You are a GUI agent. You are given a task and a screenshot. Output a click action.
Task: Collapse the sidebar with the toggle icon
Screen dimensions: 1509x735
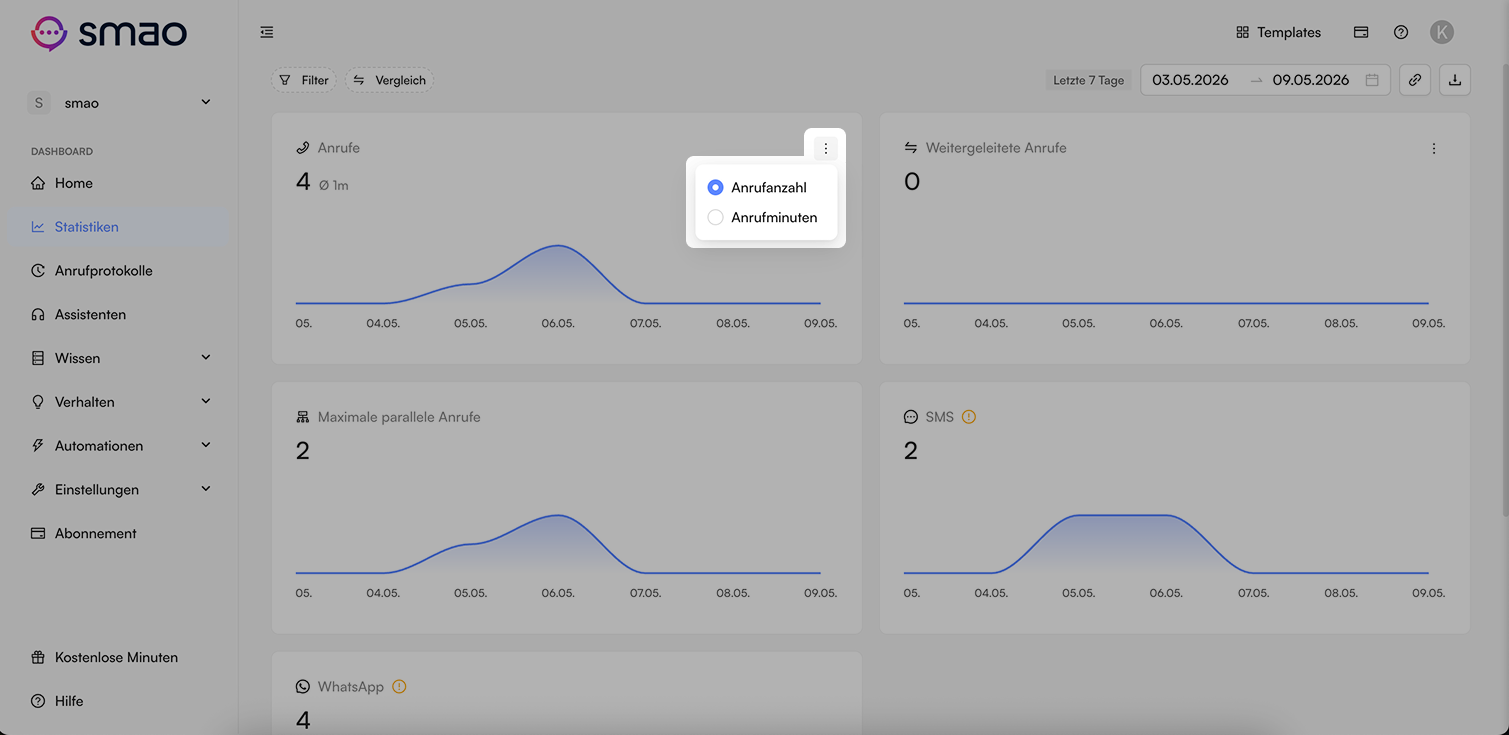click(266, 32)
